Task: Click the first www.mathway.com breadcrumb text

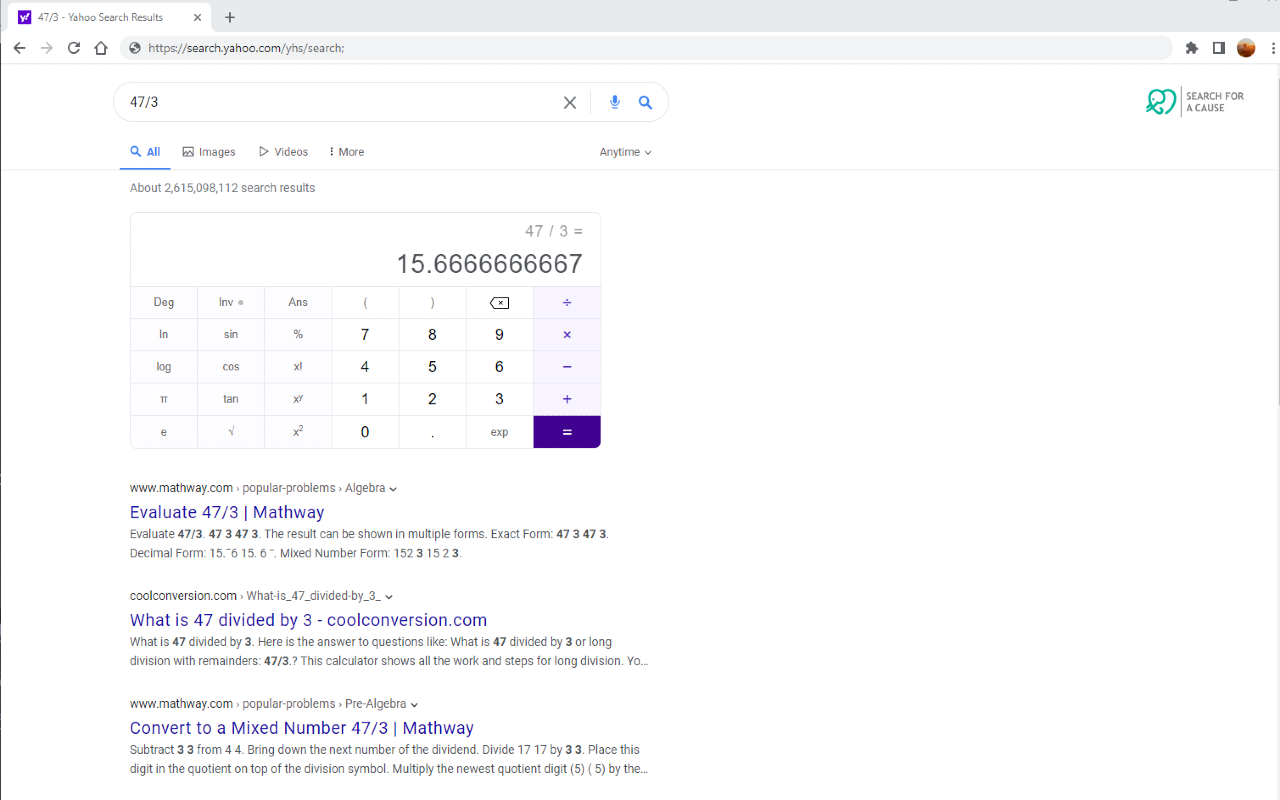Action: click(x=181, y=488)
